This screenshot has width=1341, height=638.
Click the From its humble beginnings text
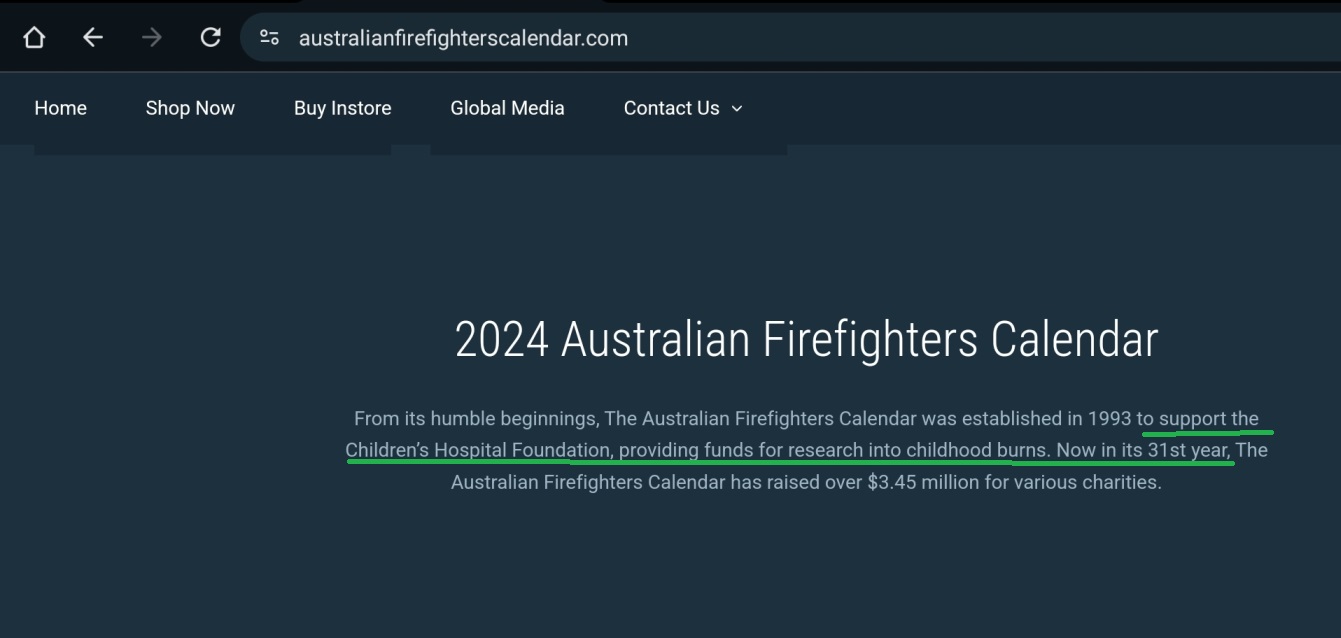pos(476,419)
